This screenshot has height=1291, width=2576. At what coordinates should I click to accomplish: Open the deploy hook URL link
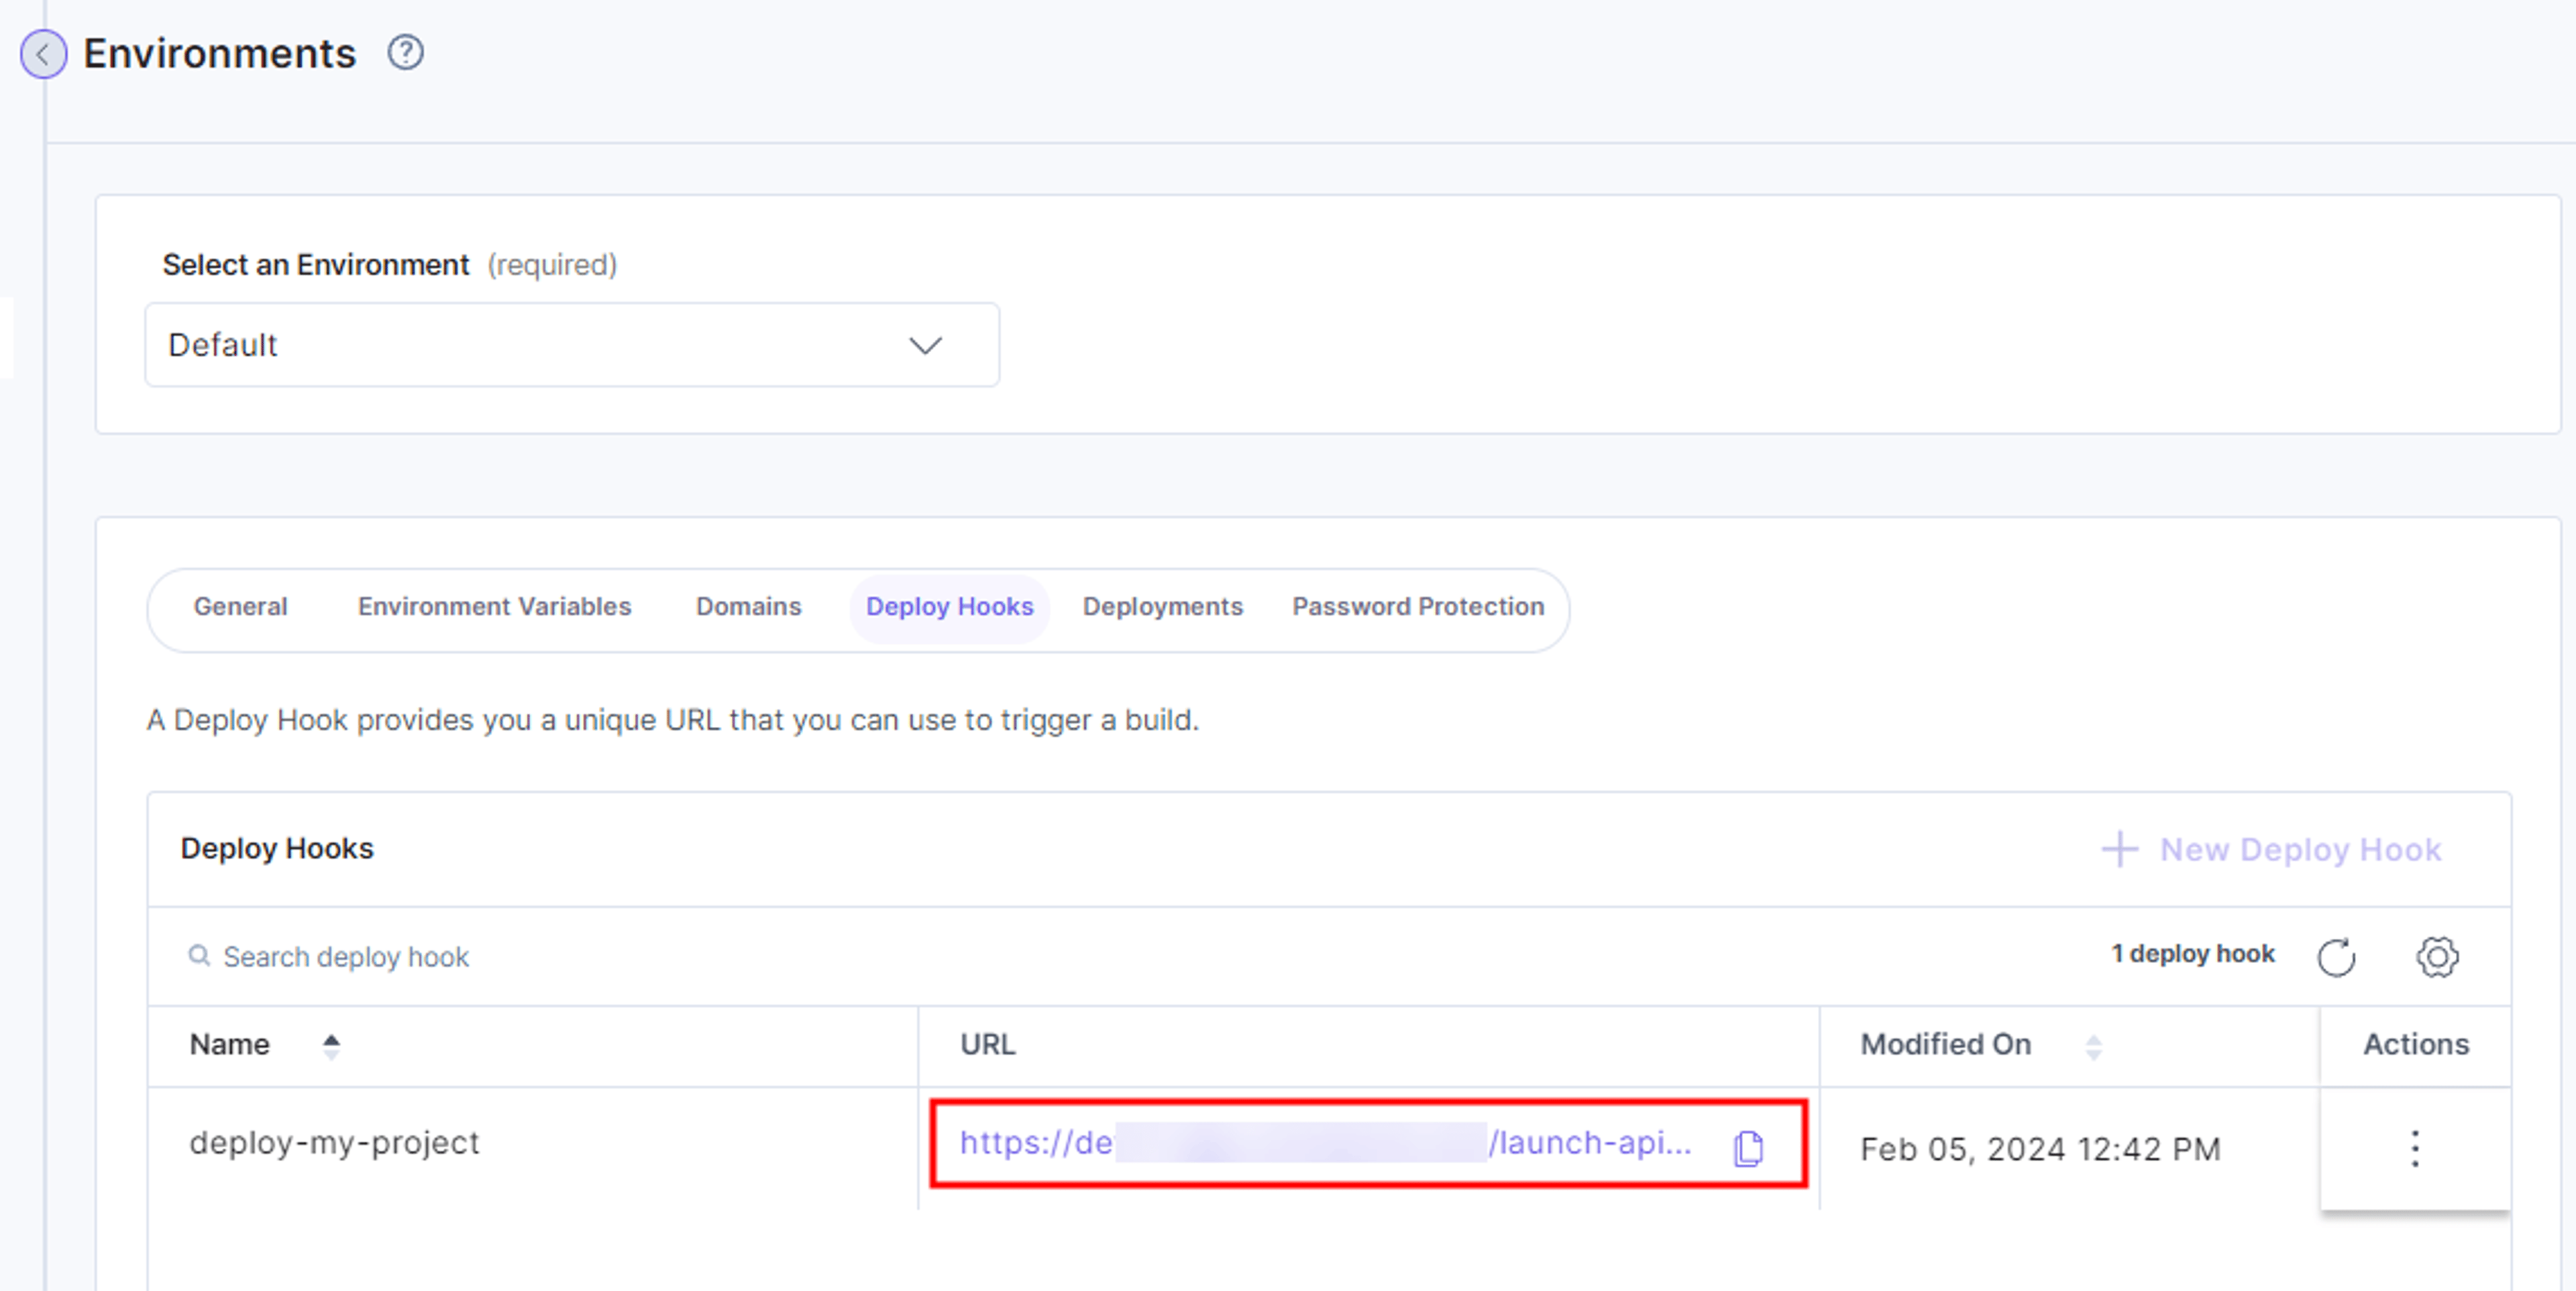tap(1325, 1143)
